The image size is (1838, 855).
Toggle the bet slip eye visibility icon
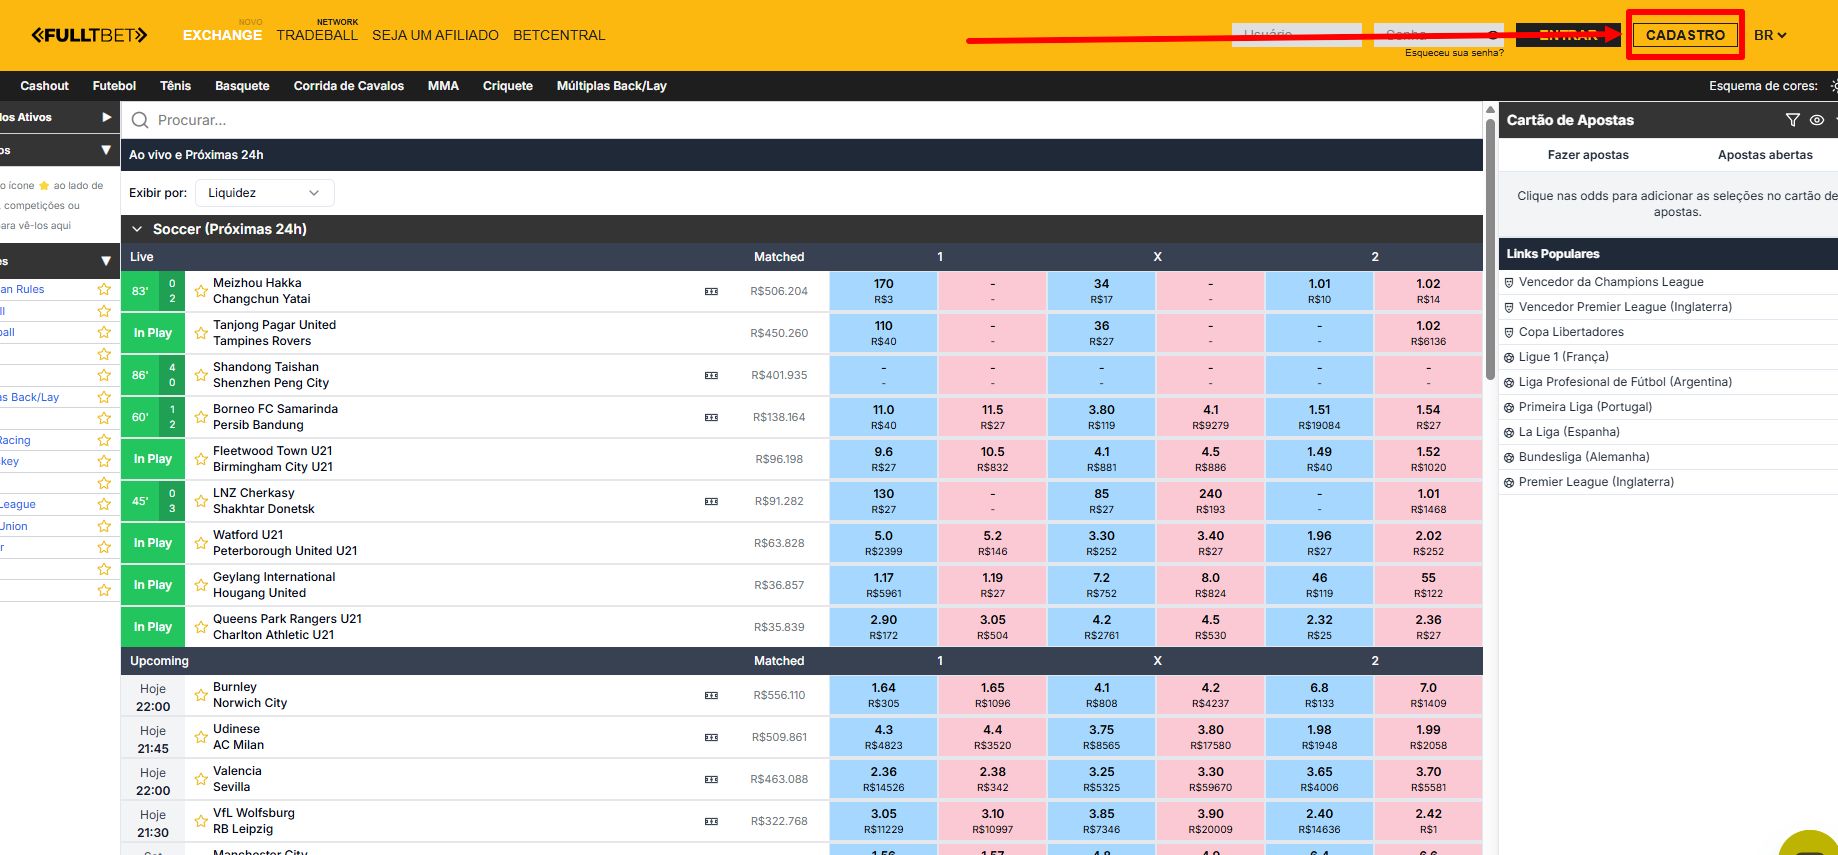1817,120
